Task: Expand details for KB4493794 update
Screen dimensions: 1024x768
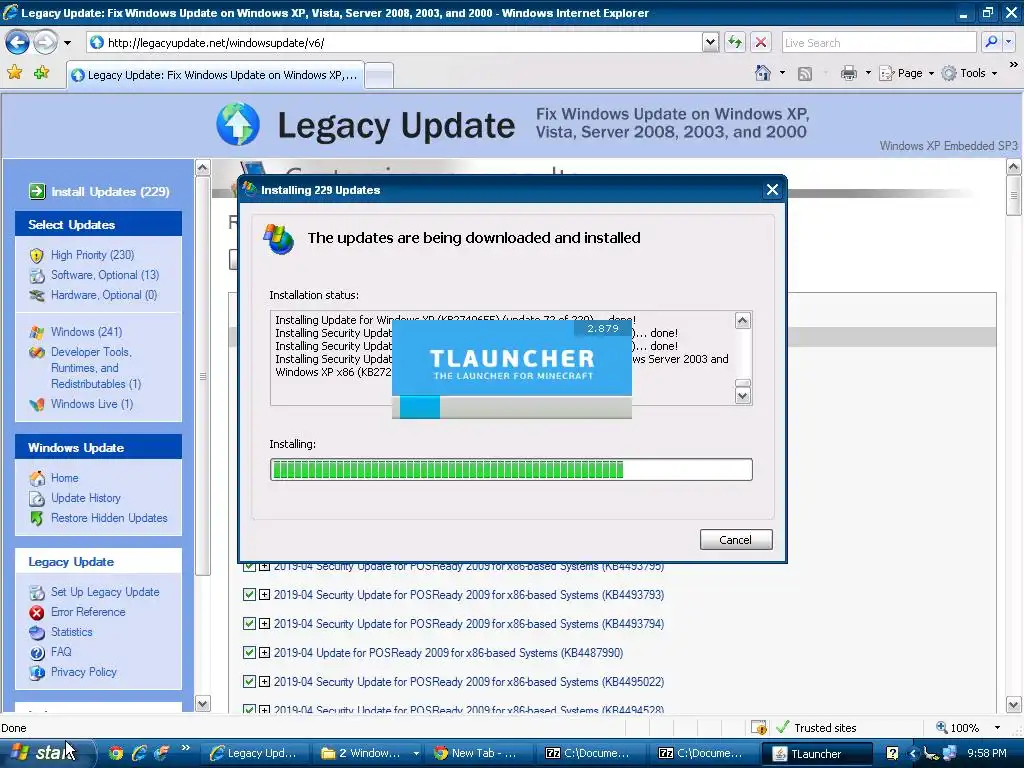Action: click(264, 624)
